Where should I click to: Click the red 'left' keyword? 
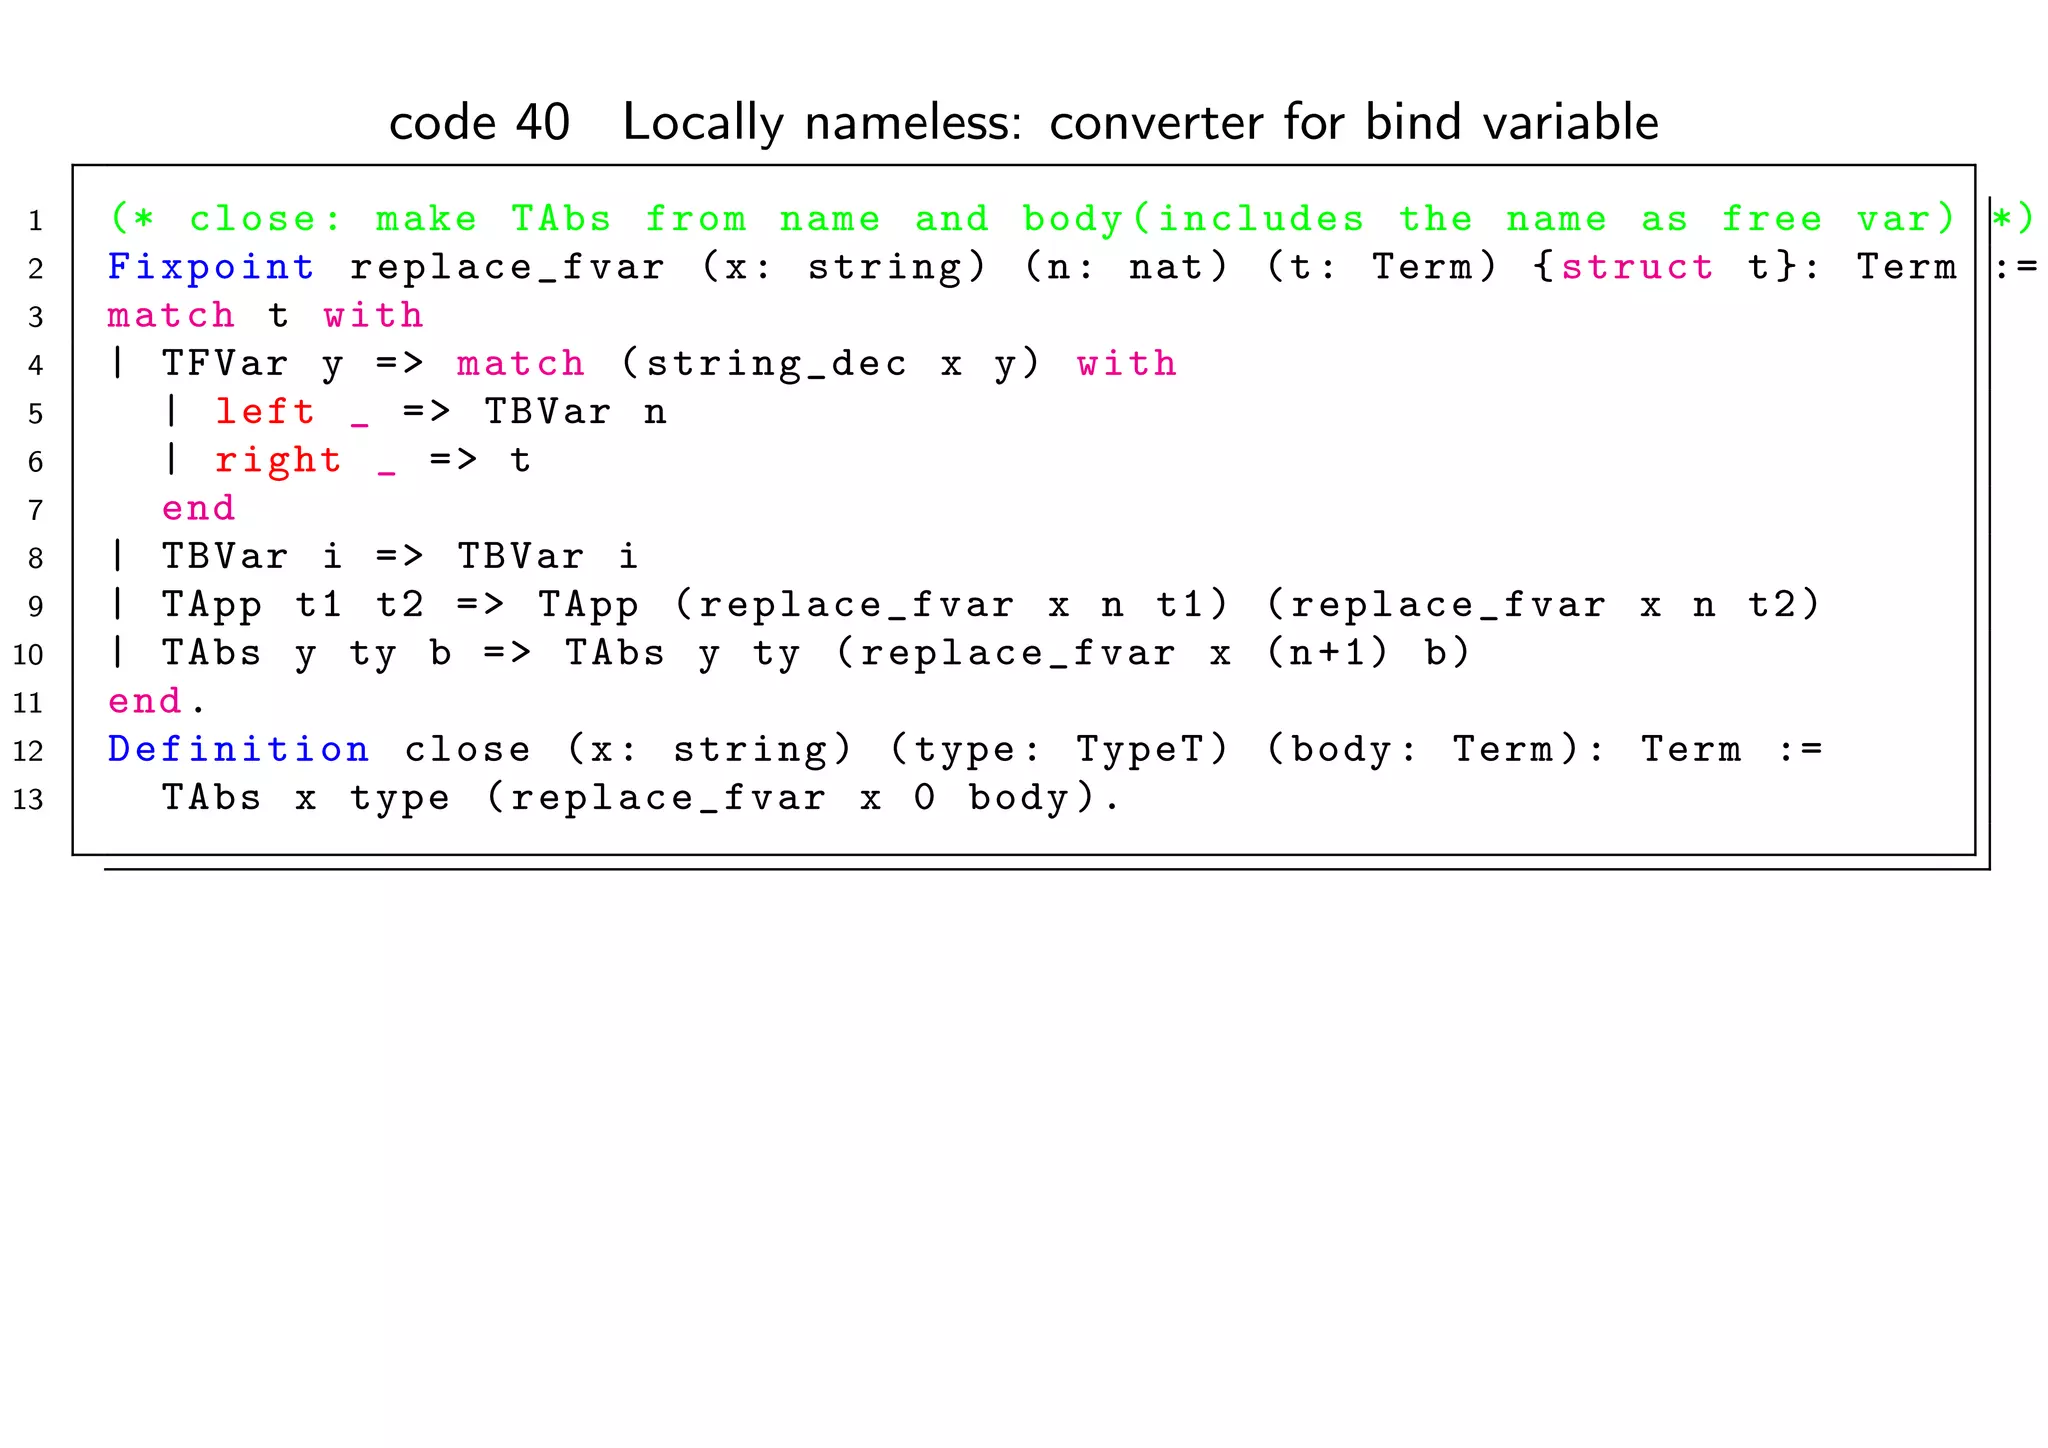(x=265, y=411)
